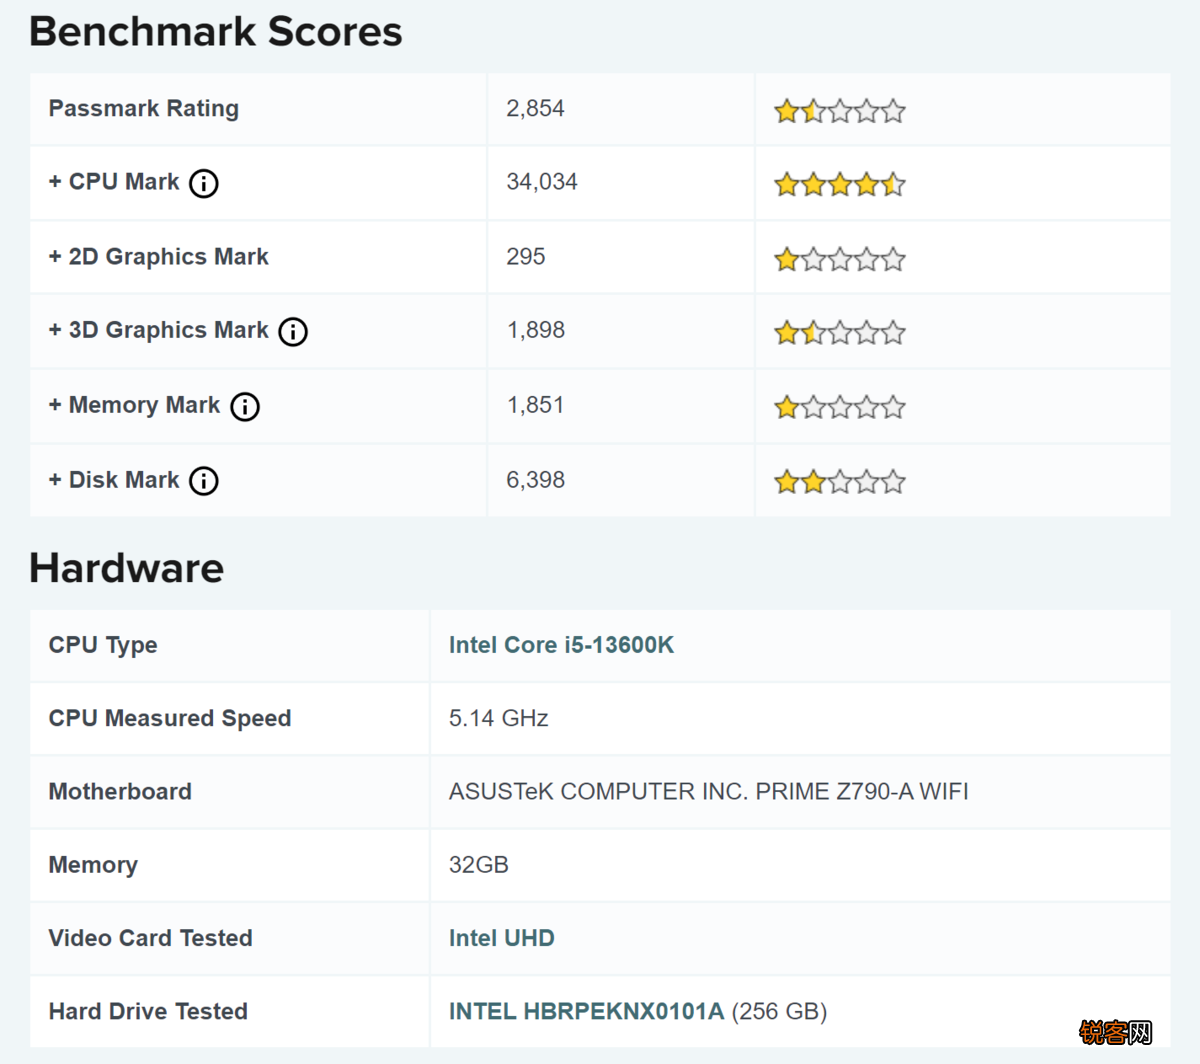
Task: Click the CPU Measured Speed label
Action: (170, 718)
